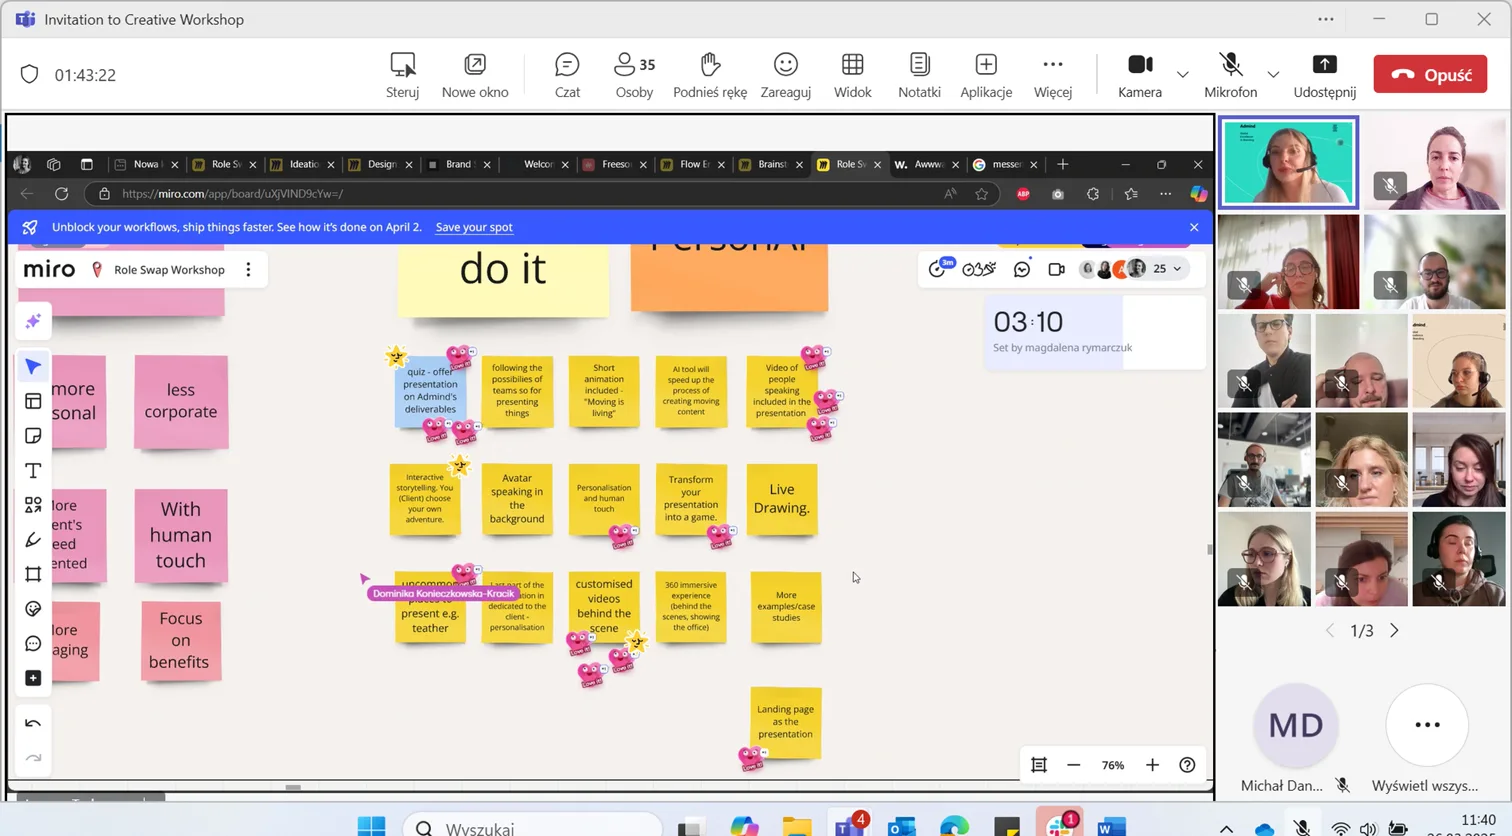Image resolution: width=1512 pixels, height=836 pixels.
Task: Open Microsoft Teams from Windows taskbar
Action: click(x=850, y=826)
